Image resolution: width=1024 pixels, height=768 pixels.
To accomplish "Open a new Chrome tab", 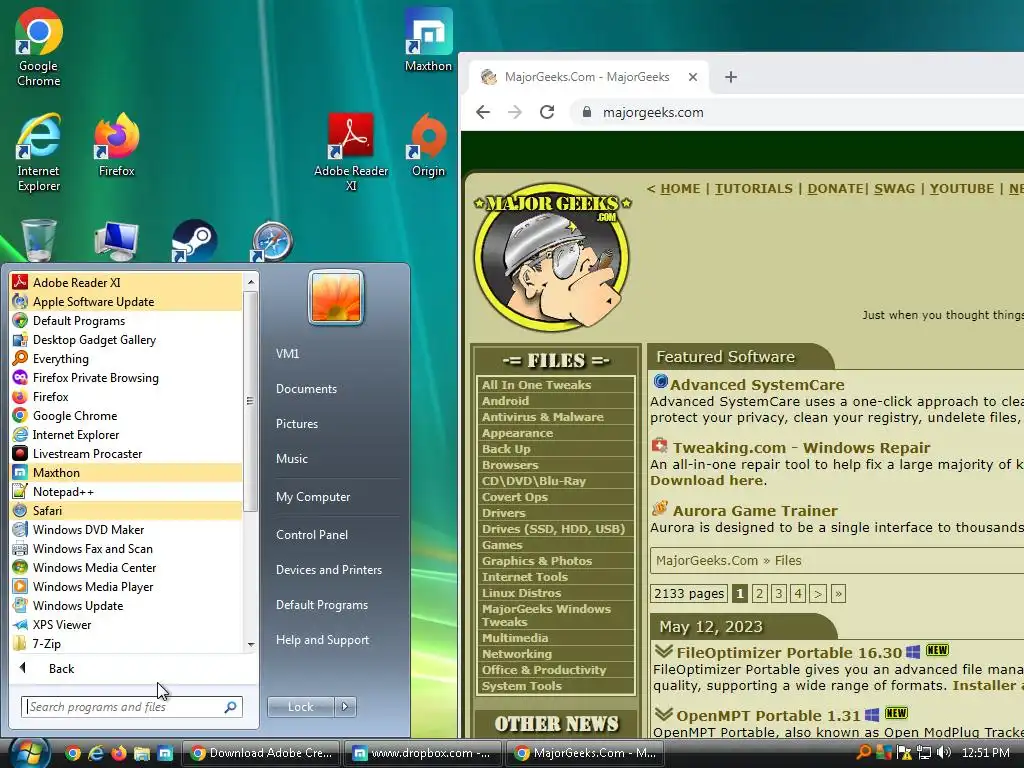I will click(731, 77).
